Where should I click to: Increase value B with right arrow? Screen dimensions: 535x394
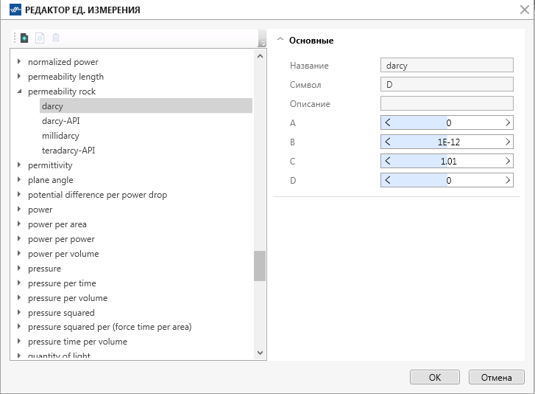tap(507, 142)
